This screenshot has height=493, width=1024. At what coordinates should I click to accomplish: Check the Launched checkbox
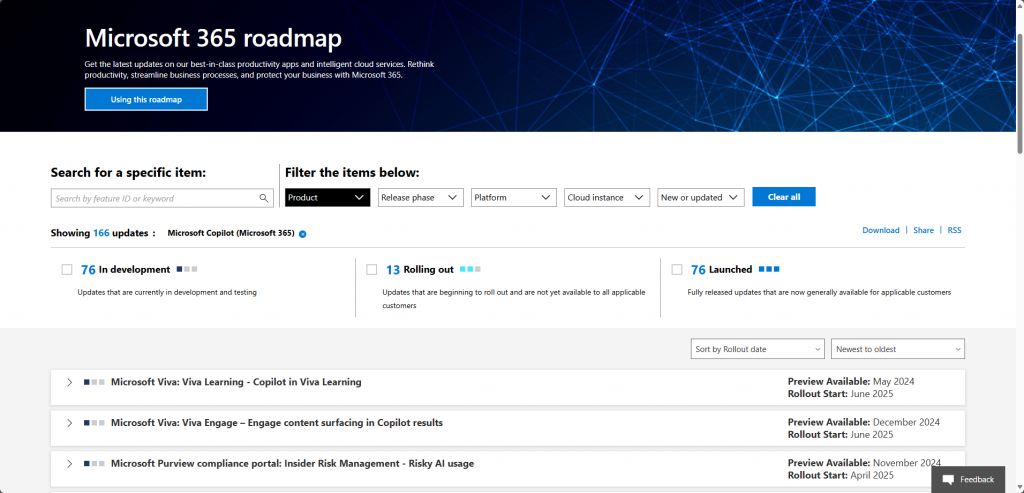pos(677,270)
